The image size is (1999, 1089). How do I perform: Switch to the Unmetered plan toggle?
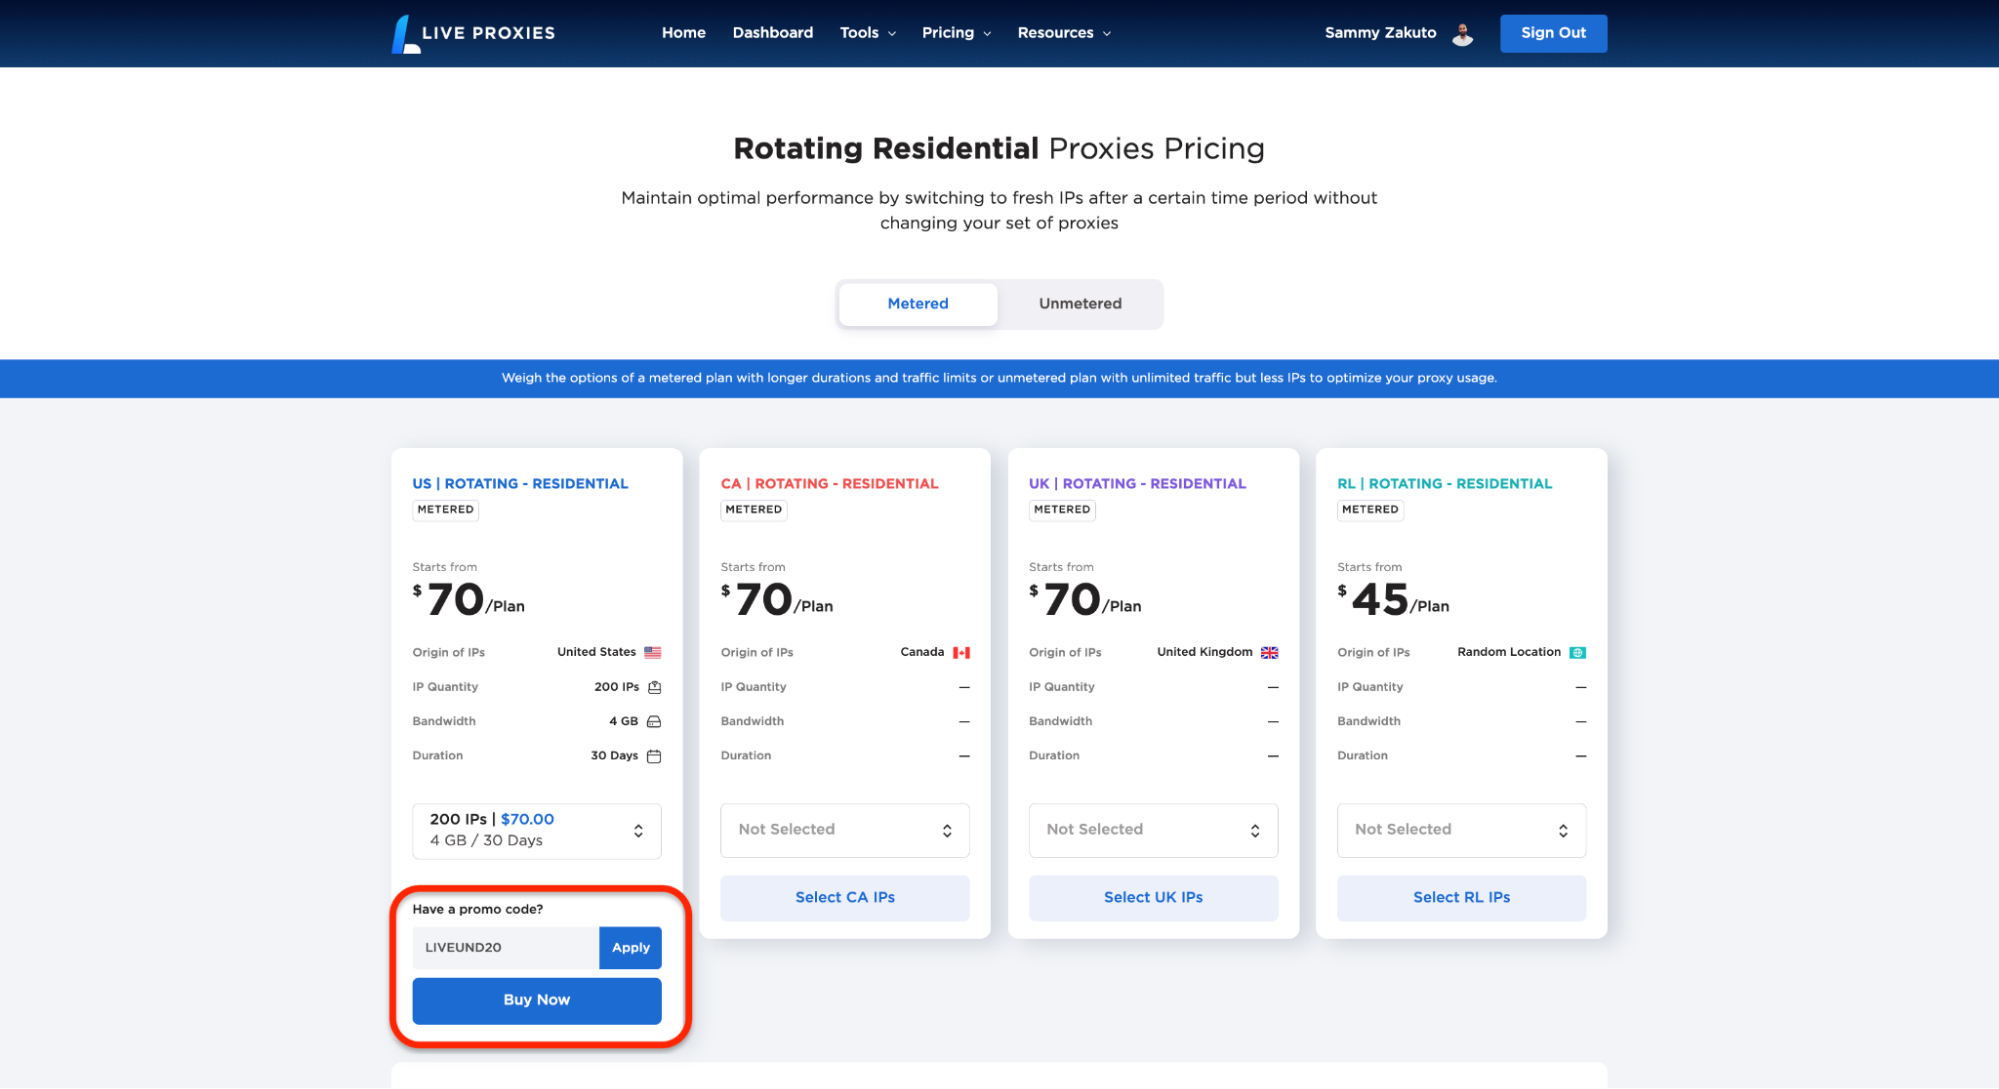(1079, 304)
